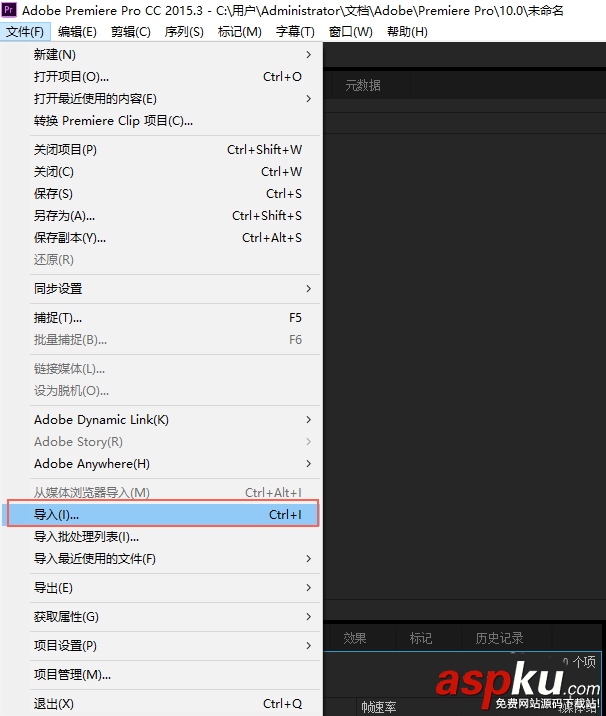Switch to the 标记 panel tab
This screenshot has width=606, height=716.
(421, 638)
